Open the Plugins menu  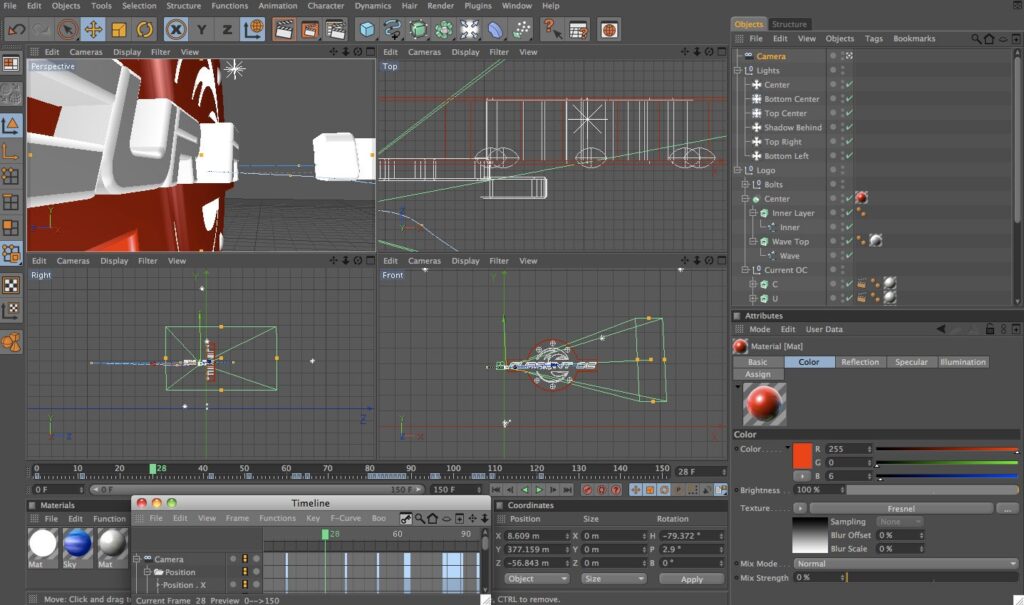tap(478, 6)
